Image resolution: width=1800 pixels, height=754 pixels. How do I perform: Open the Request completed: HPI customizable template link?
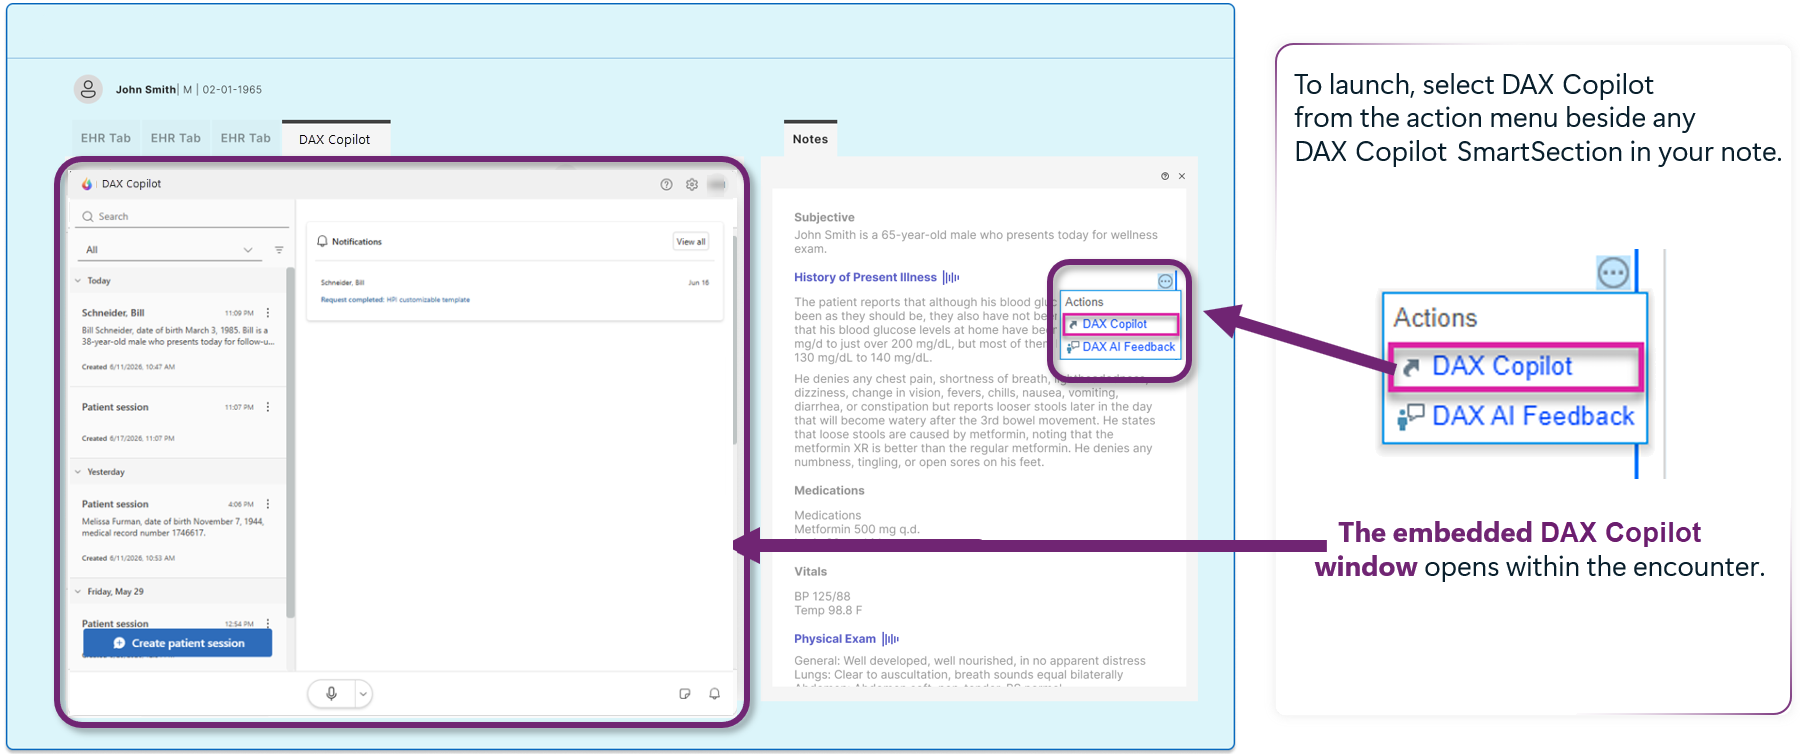[x=395, y=300]
